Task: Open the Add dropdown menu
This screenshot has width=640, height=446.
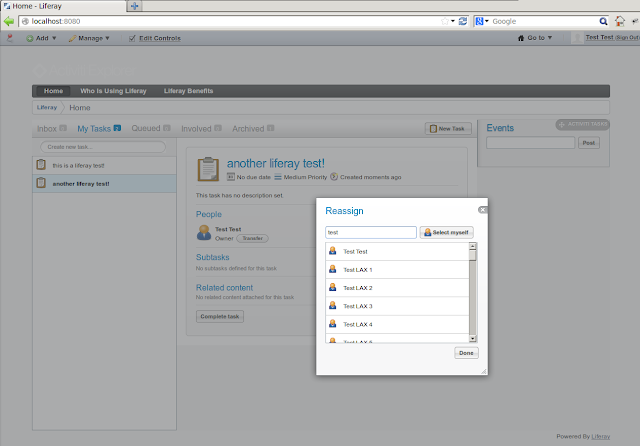Action: (x=41, y=38)
